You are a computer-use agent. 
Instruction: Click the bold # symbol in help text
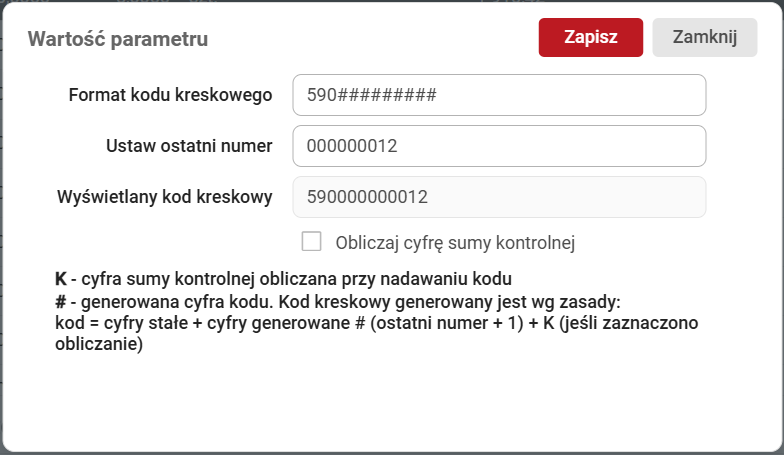click(x=59, y=302)
